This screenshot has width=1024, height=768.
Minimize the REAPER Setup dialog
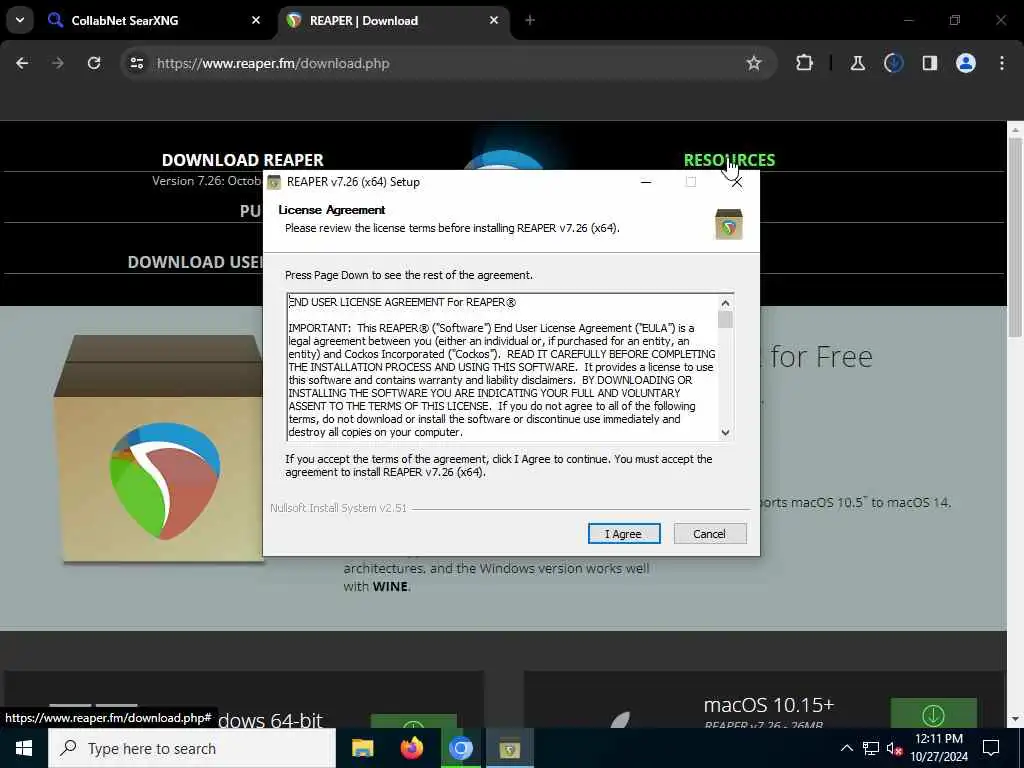pos(646,182)
